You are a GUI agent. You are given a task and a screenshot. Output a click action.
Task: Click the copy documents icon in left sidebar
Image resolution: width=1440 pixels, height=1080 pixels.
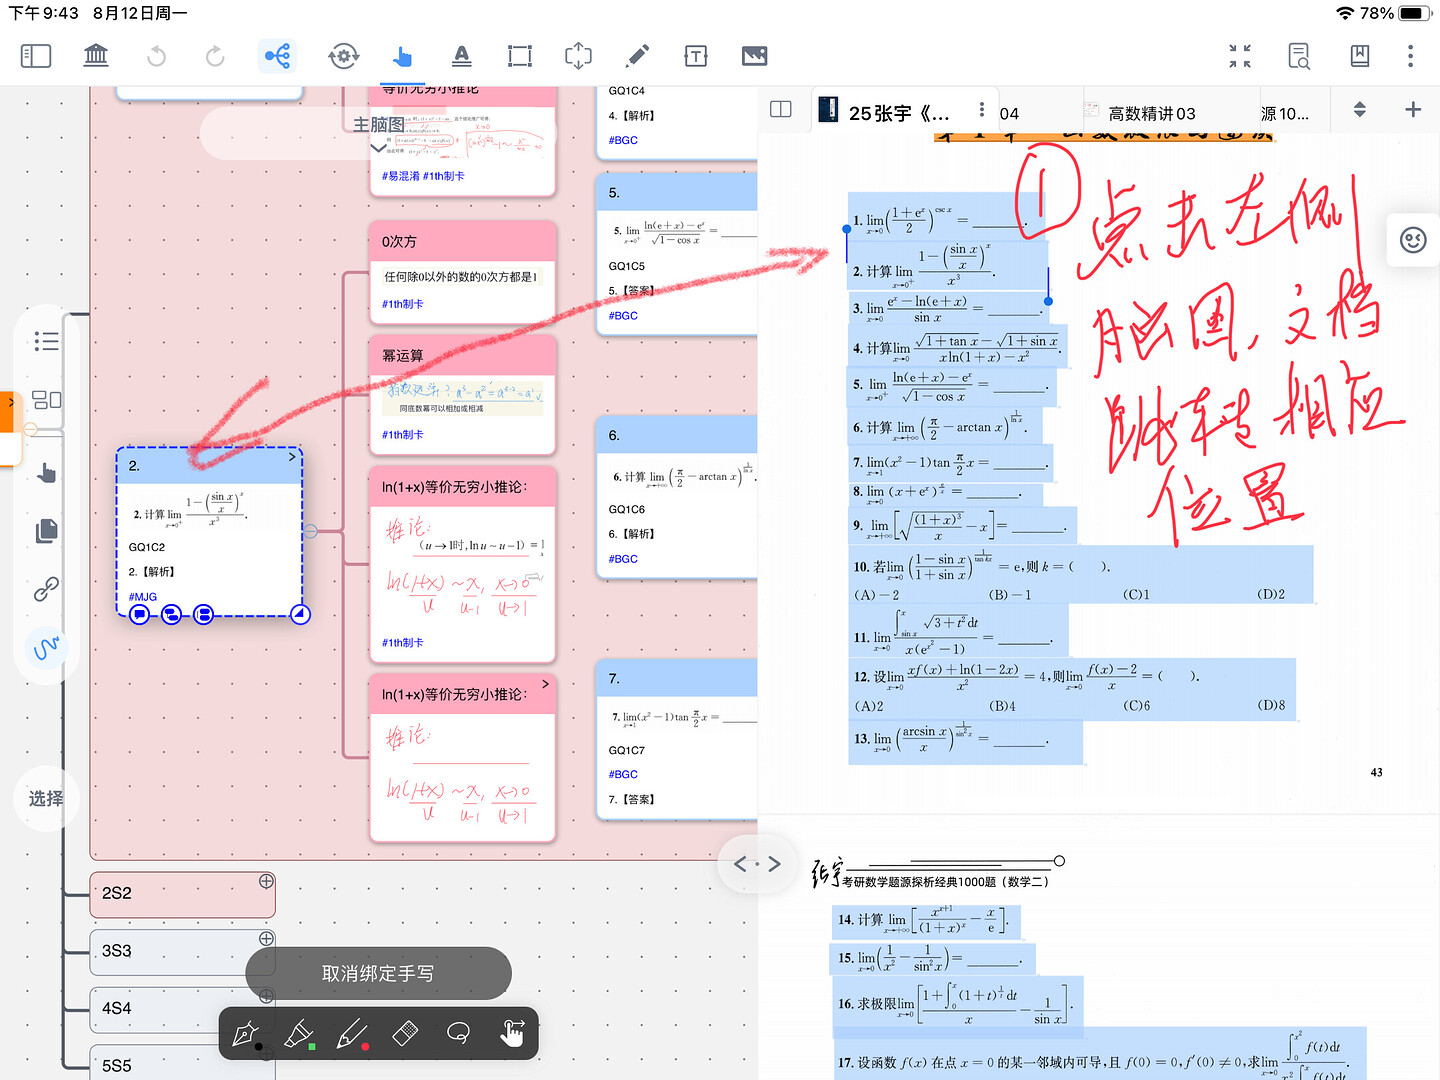coord(47,530)
